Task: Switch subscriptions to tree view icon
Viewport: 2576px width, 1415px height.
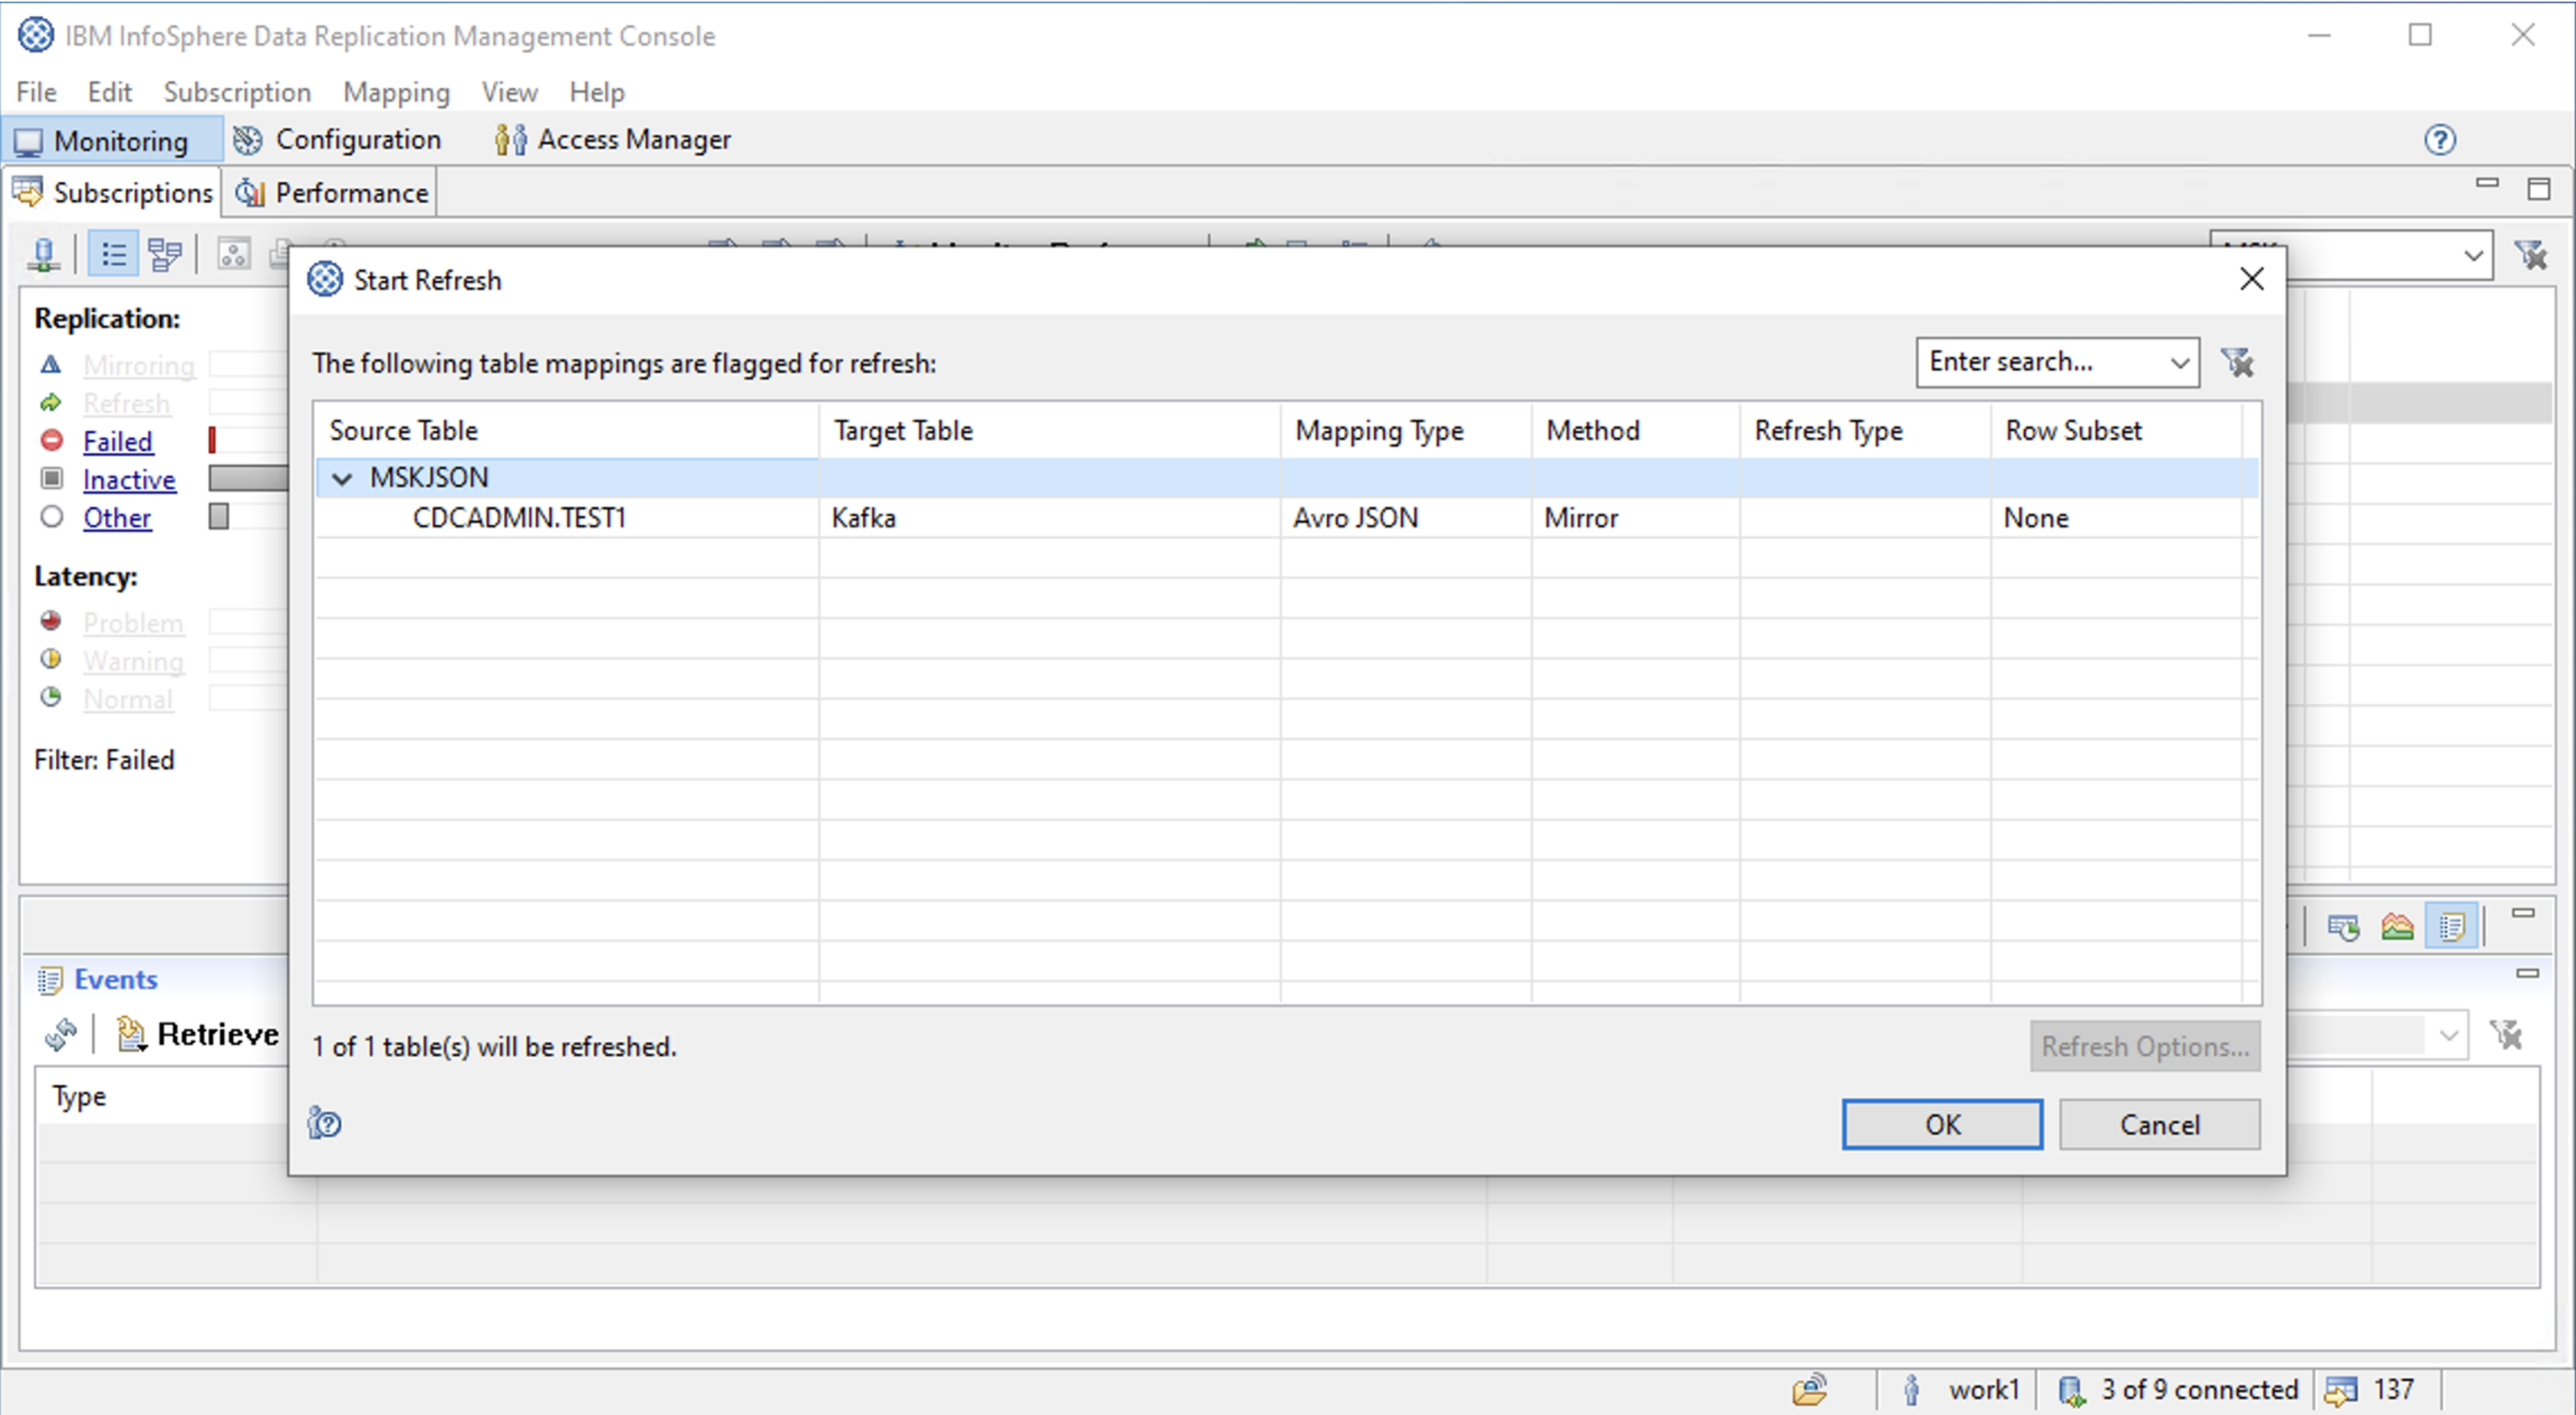Action: (x=164, y=254)
